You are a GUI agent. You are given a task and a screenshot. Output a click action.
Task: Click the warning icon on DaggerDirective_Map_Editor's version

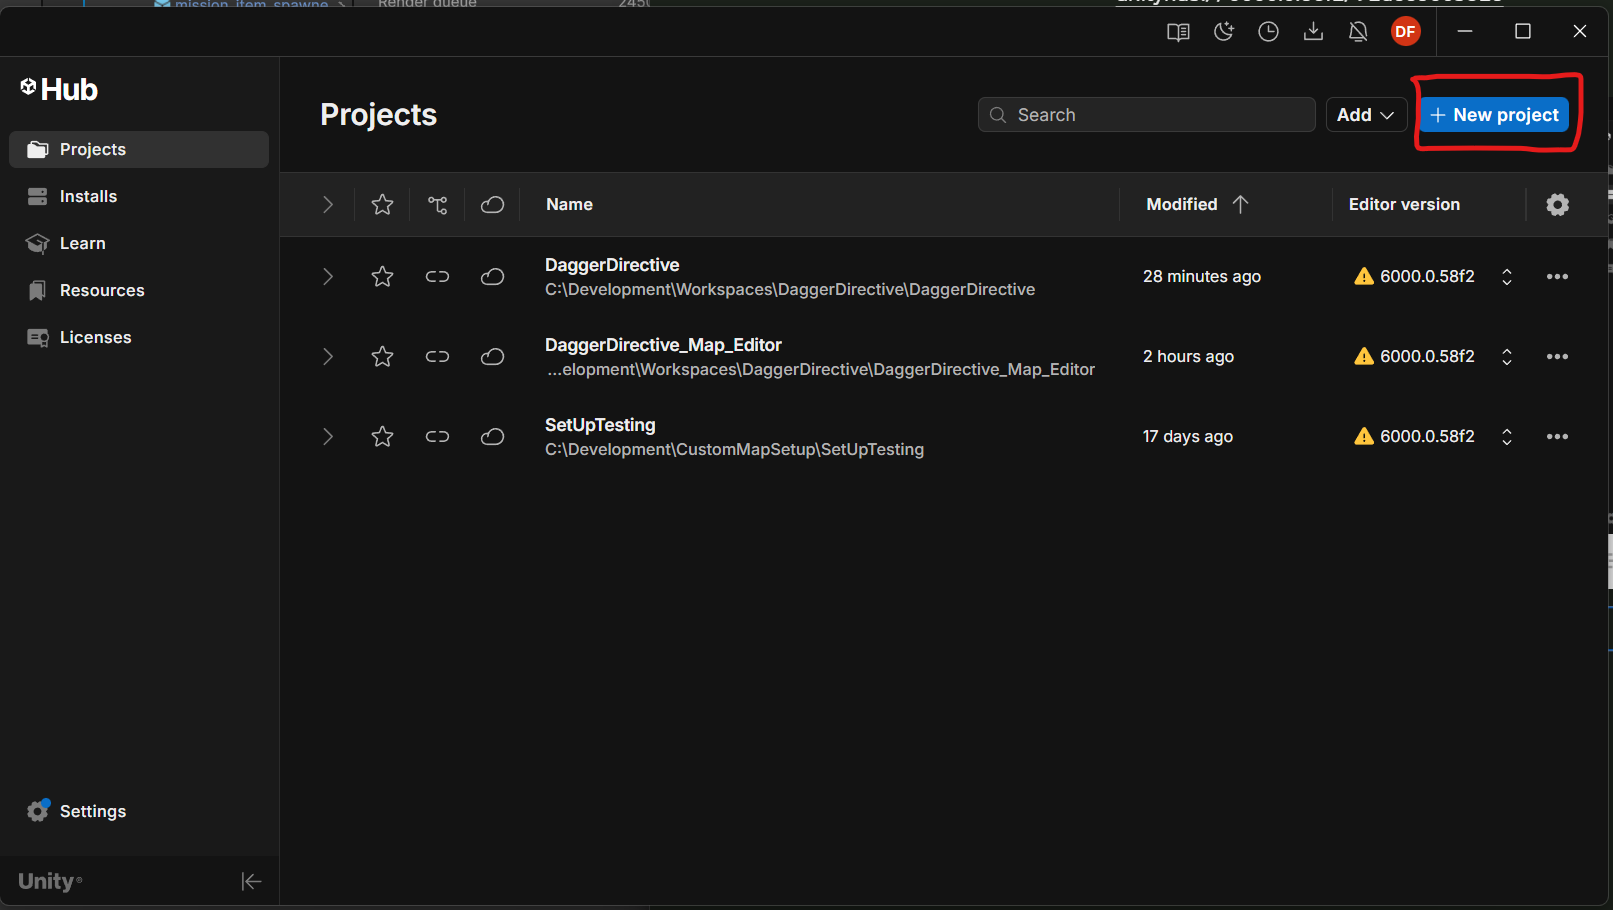[x=1364, y=356]
